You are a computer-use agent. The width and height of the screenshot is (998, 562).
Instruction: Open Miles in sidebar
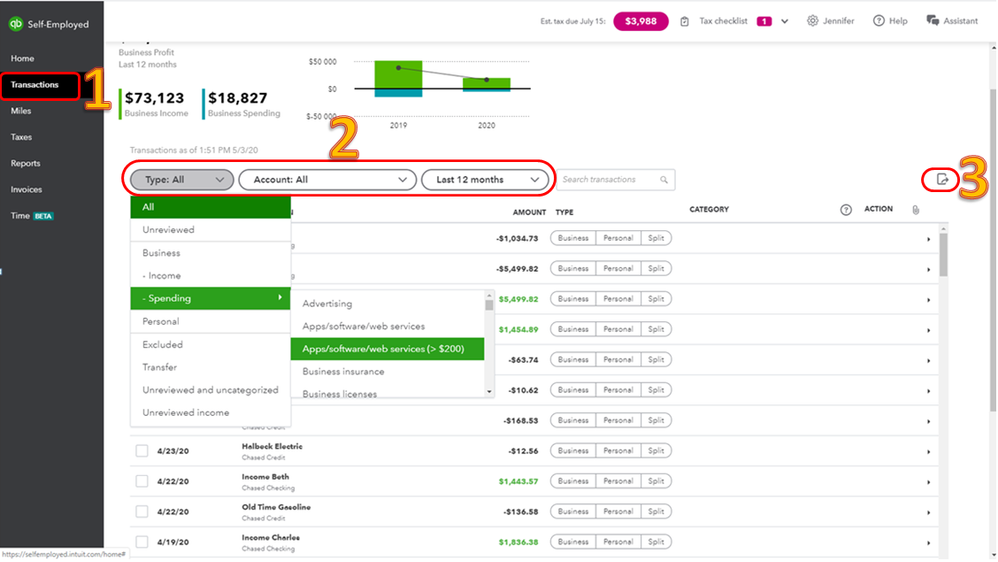point(21,111)
